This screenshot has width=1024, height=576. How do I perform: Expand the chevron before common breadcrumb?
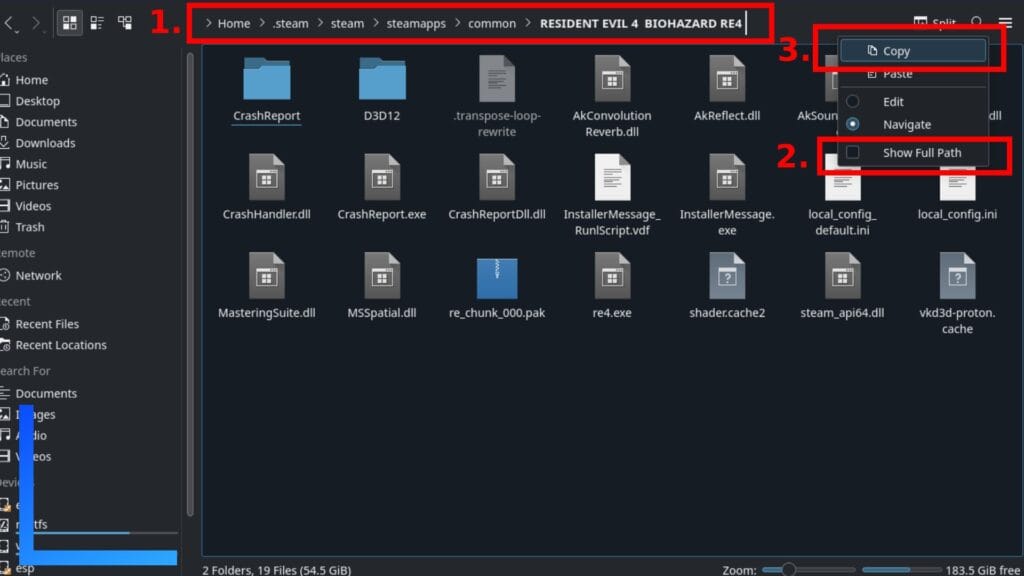pyautogui.click(x=457, y=23)
